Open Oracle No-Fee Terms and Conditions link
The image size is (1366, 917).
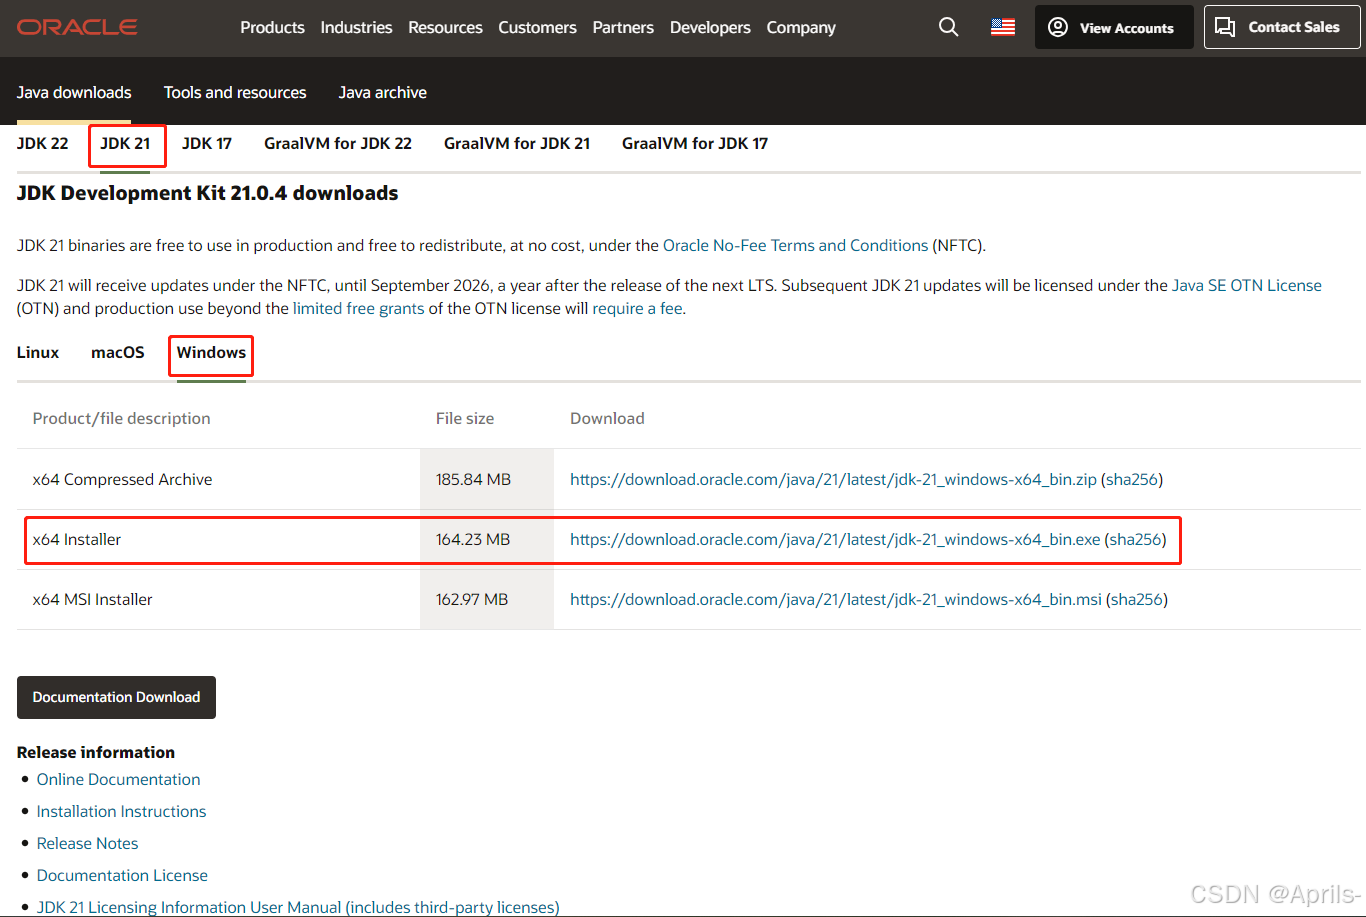pyautogui.click(x=796, y=245)
